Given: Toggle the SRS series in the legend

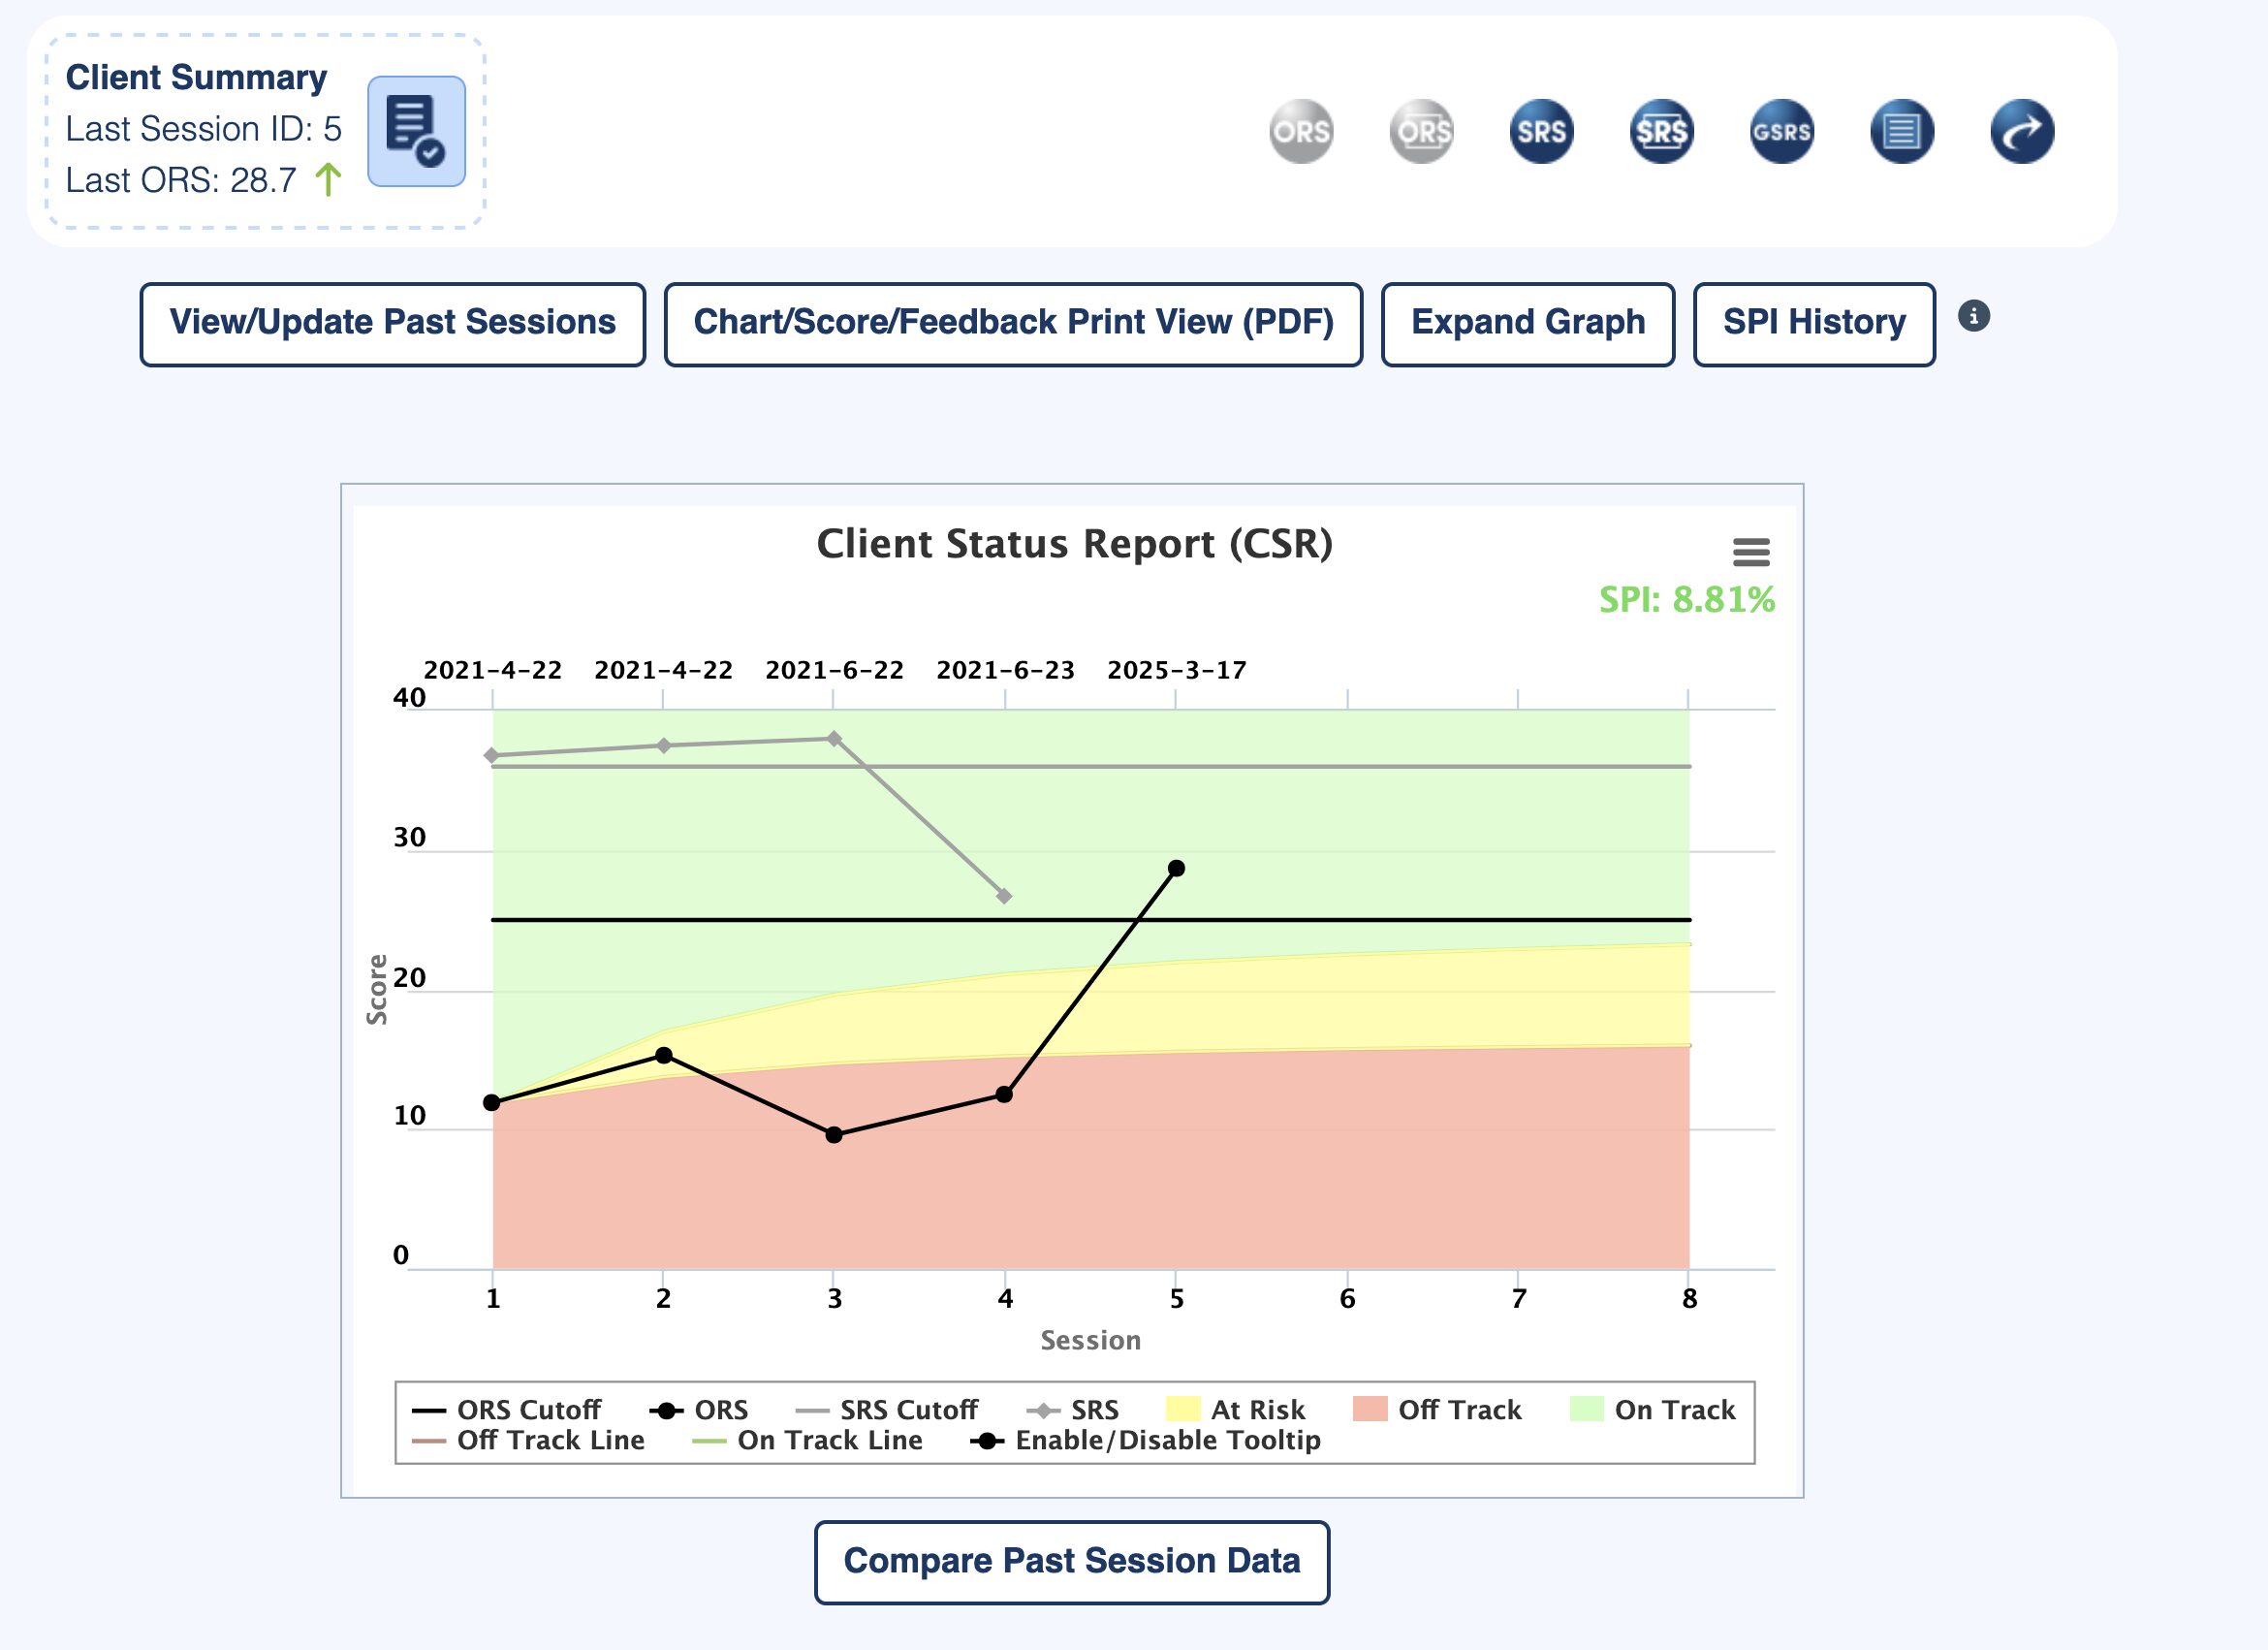Looking at the screenshot, I should point(1094,1410).
